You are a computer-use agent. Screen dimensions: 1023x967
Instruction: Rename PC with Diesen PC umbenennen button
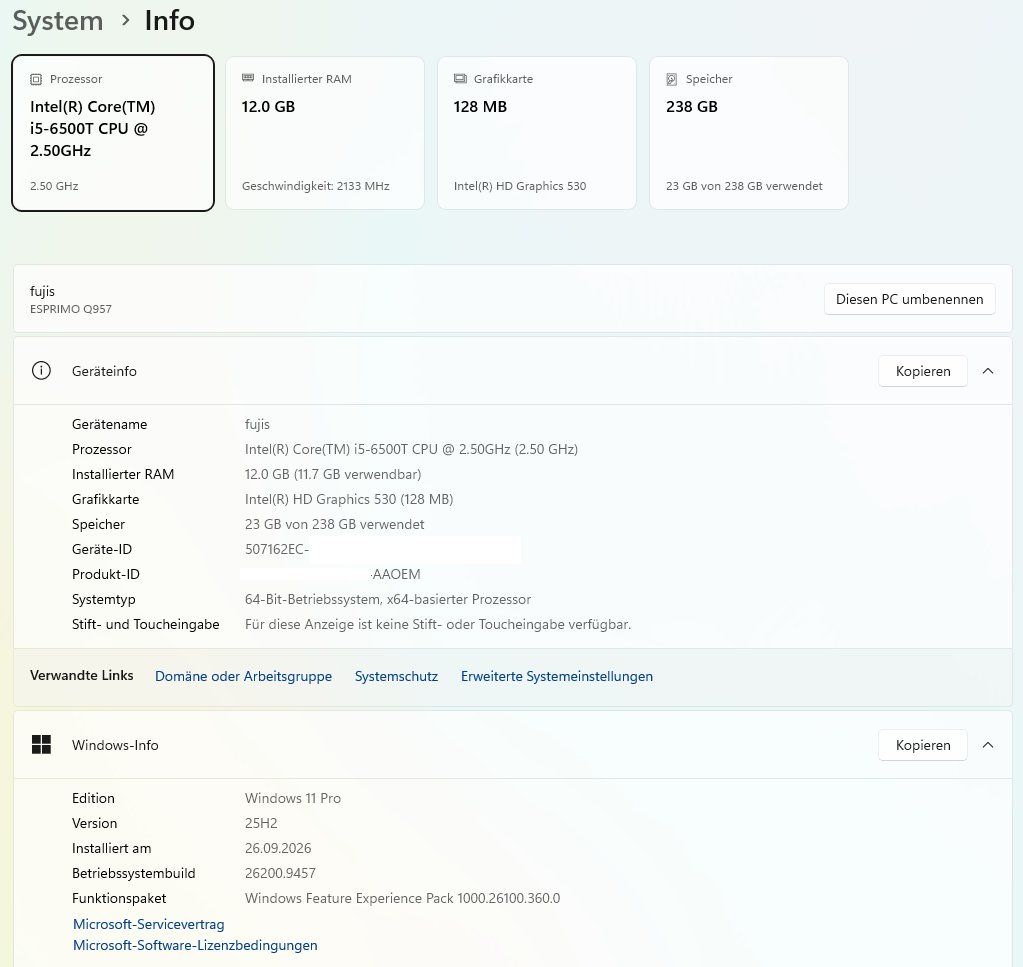coord(909,299)
